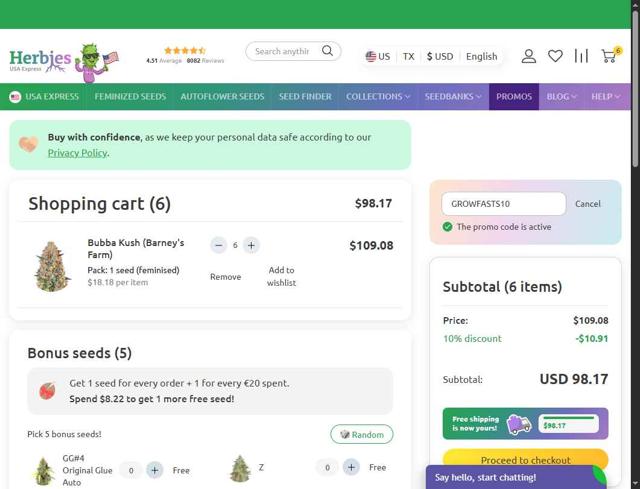This screenshot has width=640, height=489.
Task: Click the Bubba Kush quantity value 6
Action: coord(235,245)
